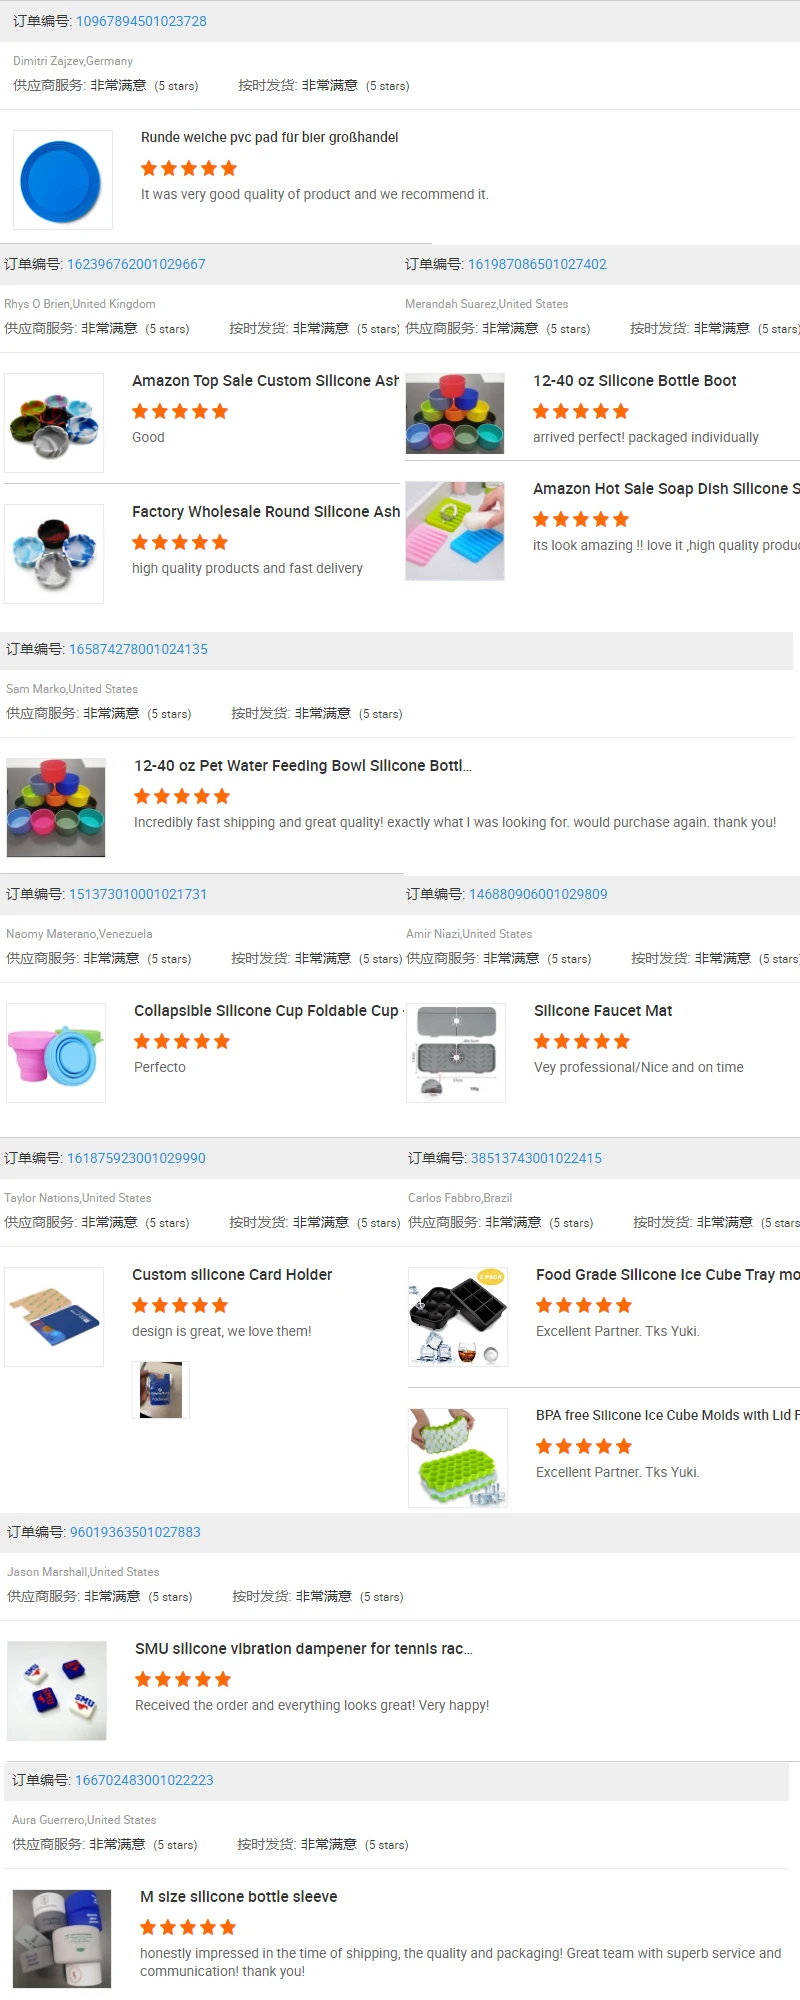Click the soap dish silicone product image

pos(455,531)
